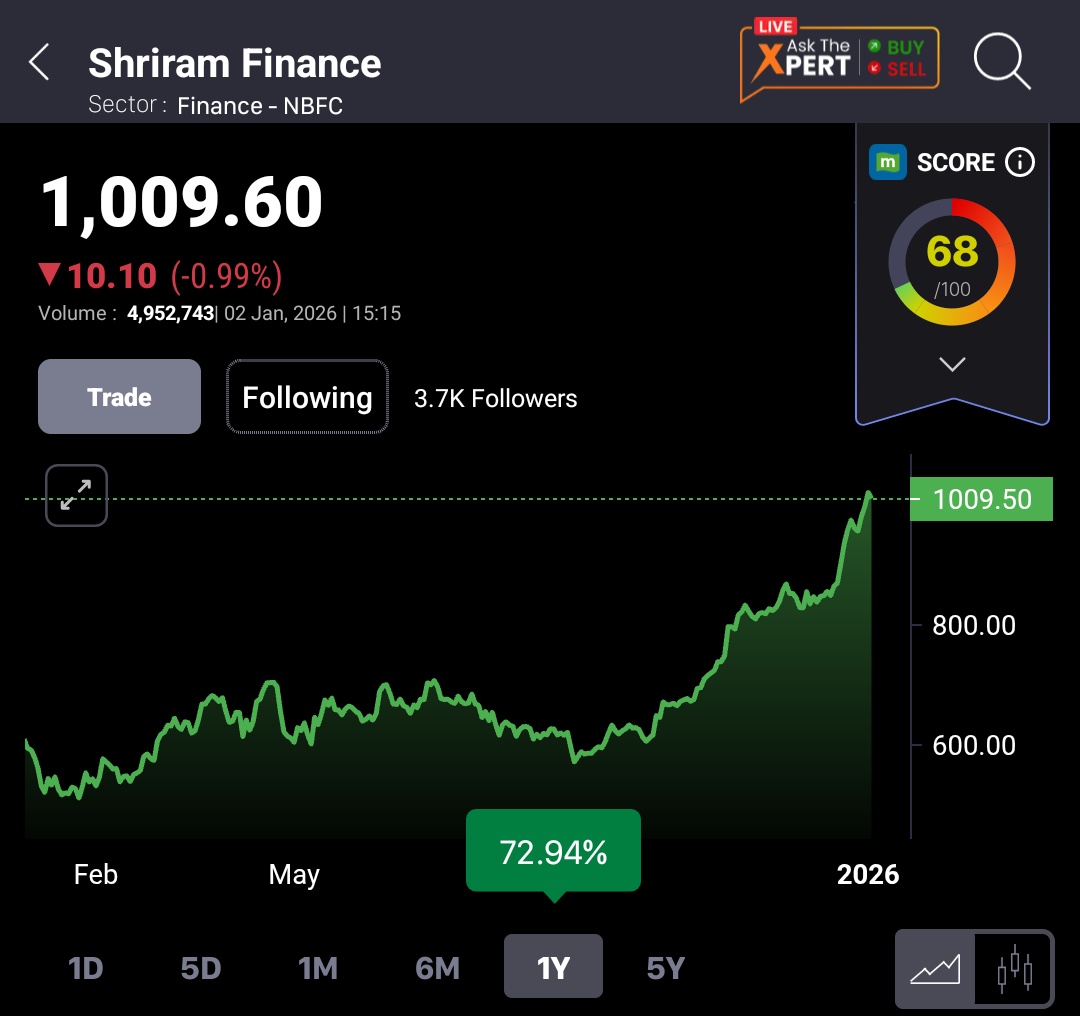Tap the Shriram Finance title
This screenshot has width=1080, height=1016.
click(234, 63)
